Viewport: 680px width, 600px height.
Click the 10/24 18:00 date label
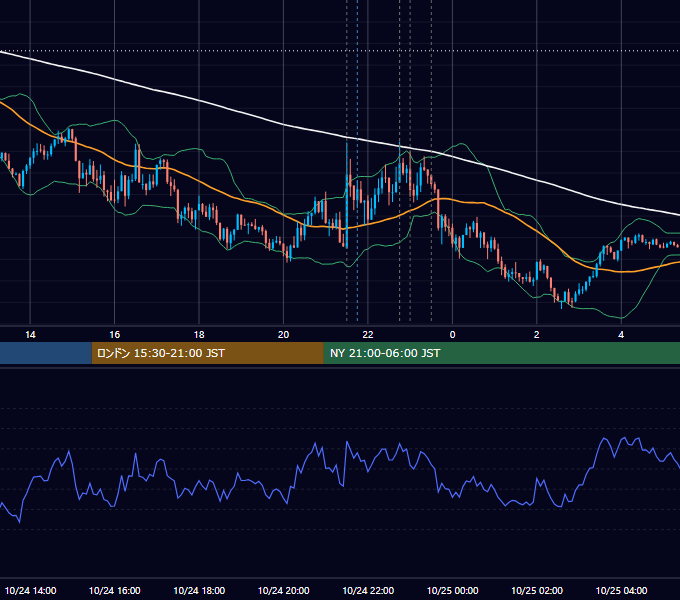pos(199,590)
